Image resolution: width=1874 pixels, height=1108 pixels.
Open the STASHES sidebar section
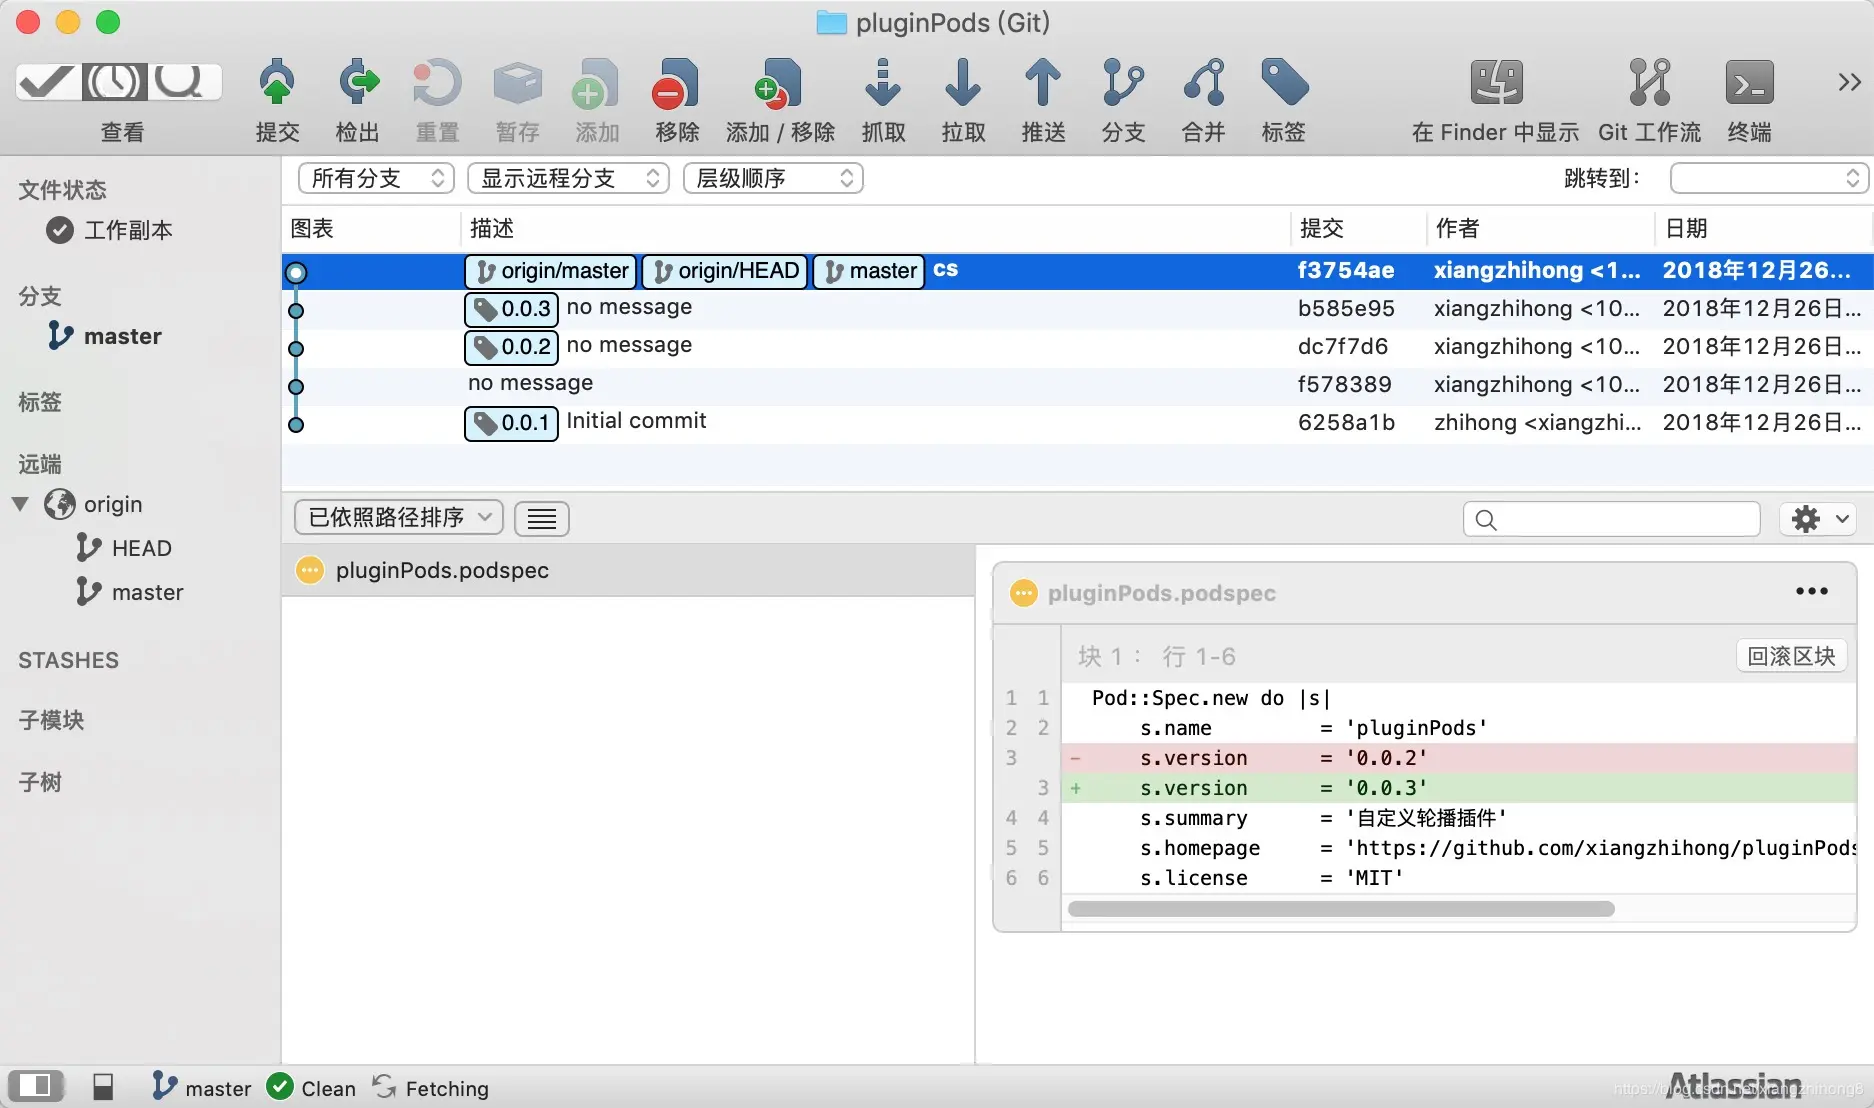pos(68,660)
